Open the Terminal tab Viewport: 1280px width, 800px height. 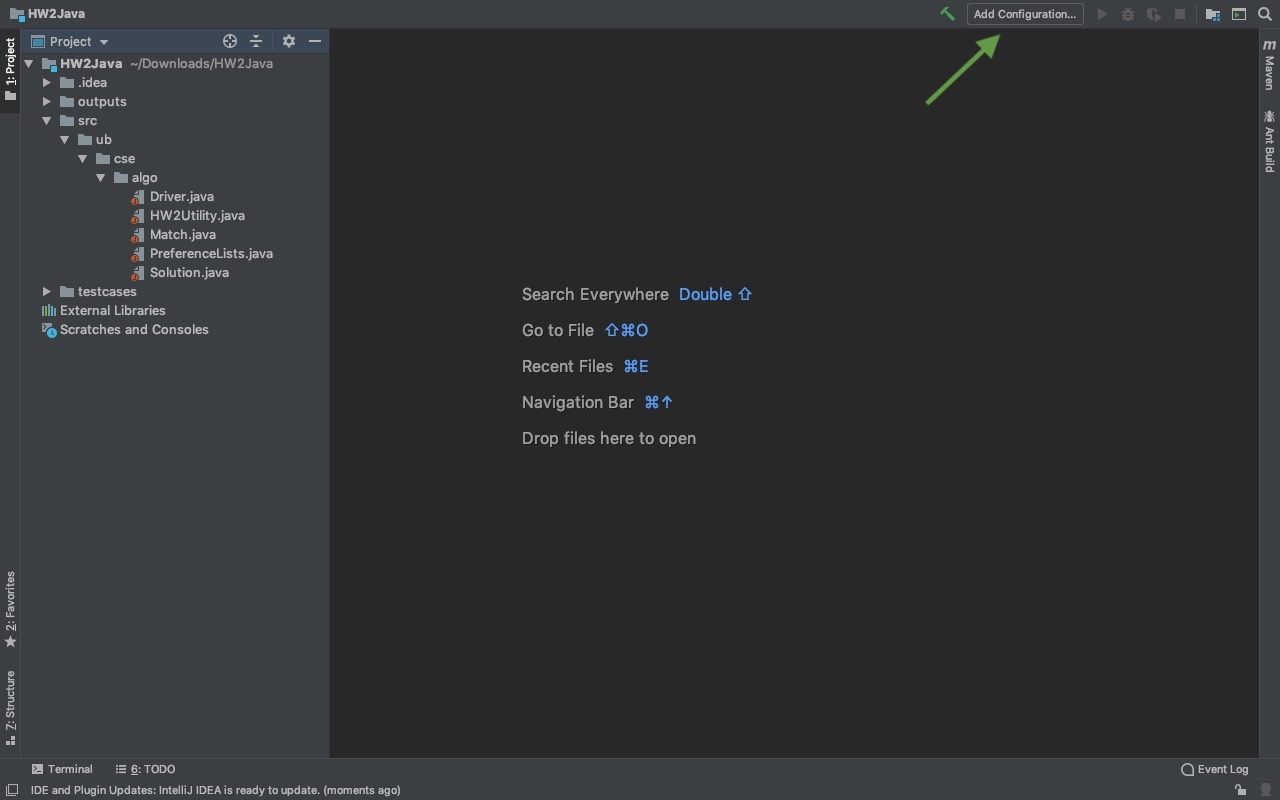pyautogui.click(x=62, y=769)
